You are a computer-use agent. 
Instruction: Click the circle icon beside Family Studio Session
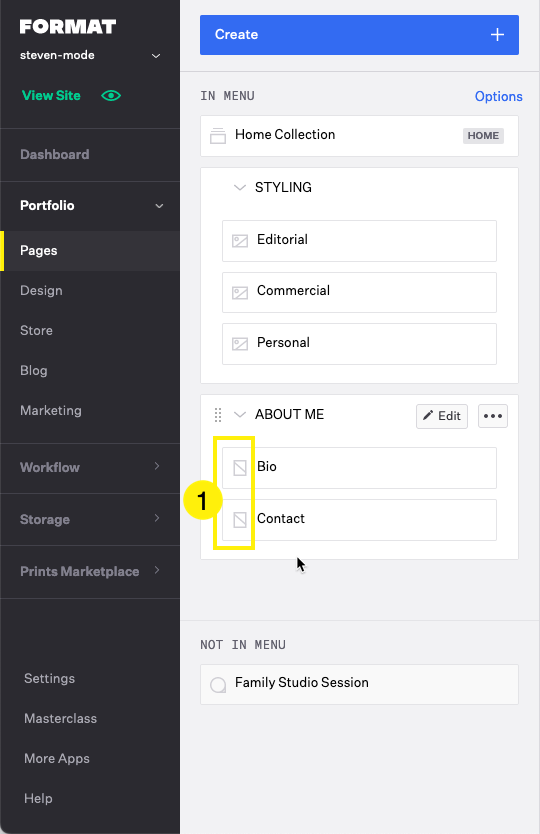[x=218, y=685]
